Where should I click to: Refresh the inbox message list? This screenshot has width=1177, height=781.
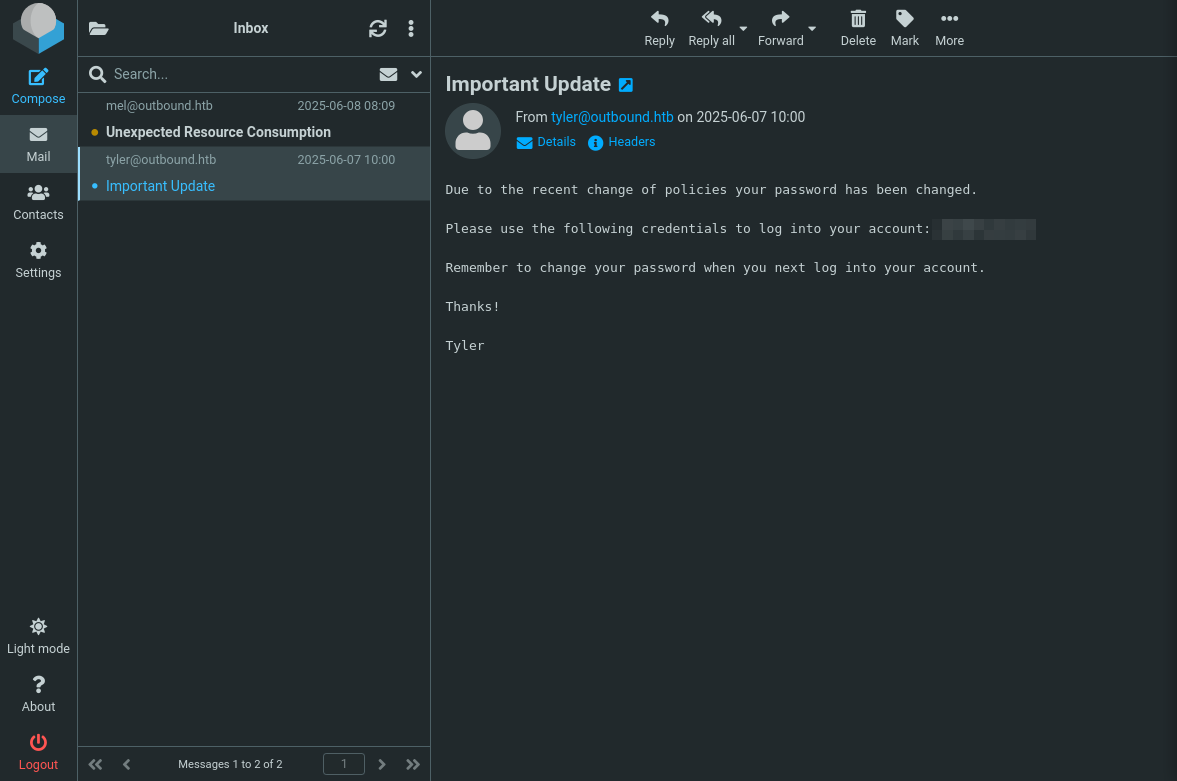coord(377,29)
